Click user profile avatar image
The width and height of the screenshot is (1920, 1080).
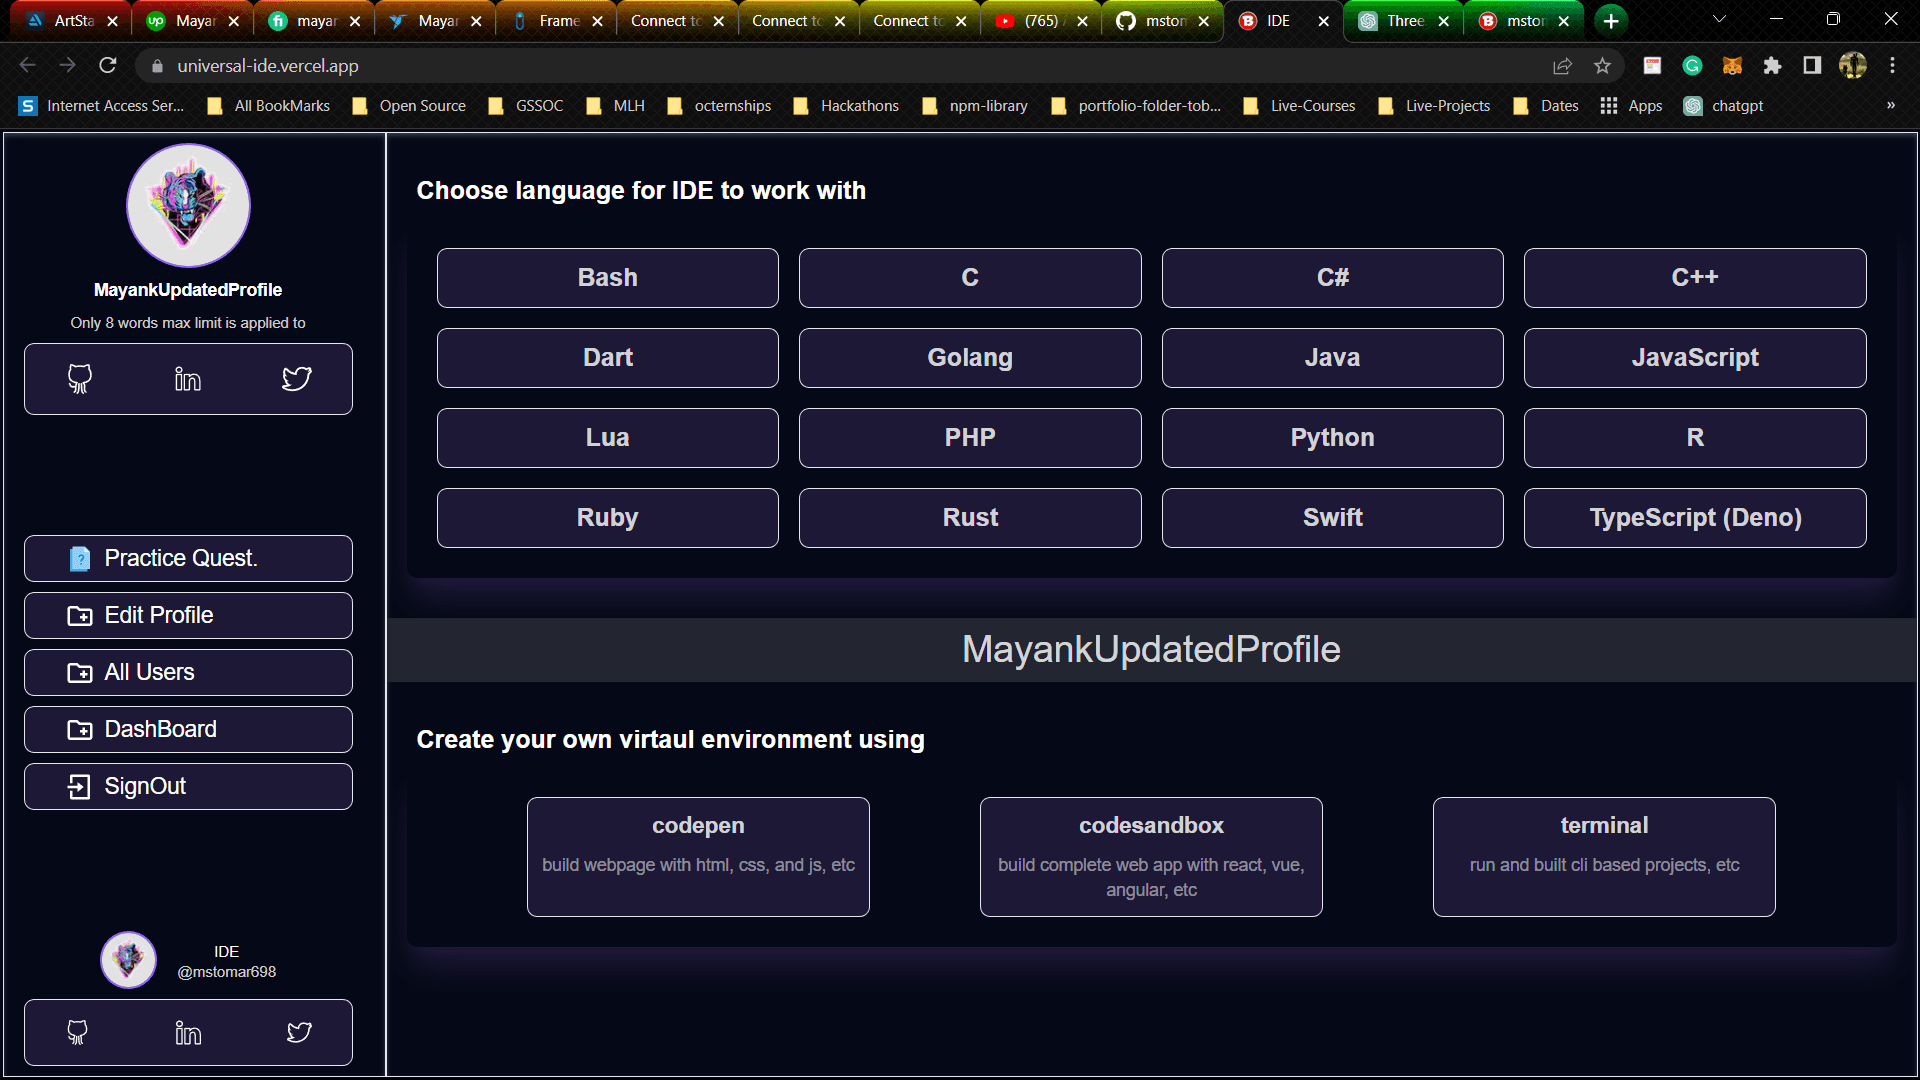coord(190,204)
